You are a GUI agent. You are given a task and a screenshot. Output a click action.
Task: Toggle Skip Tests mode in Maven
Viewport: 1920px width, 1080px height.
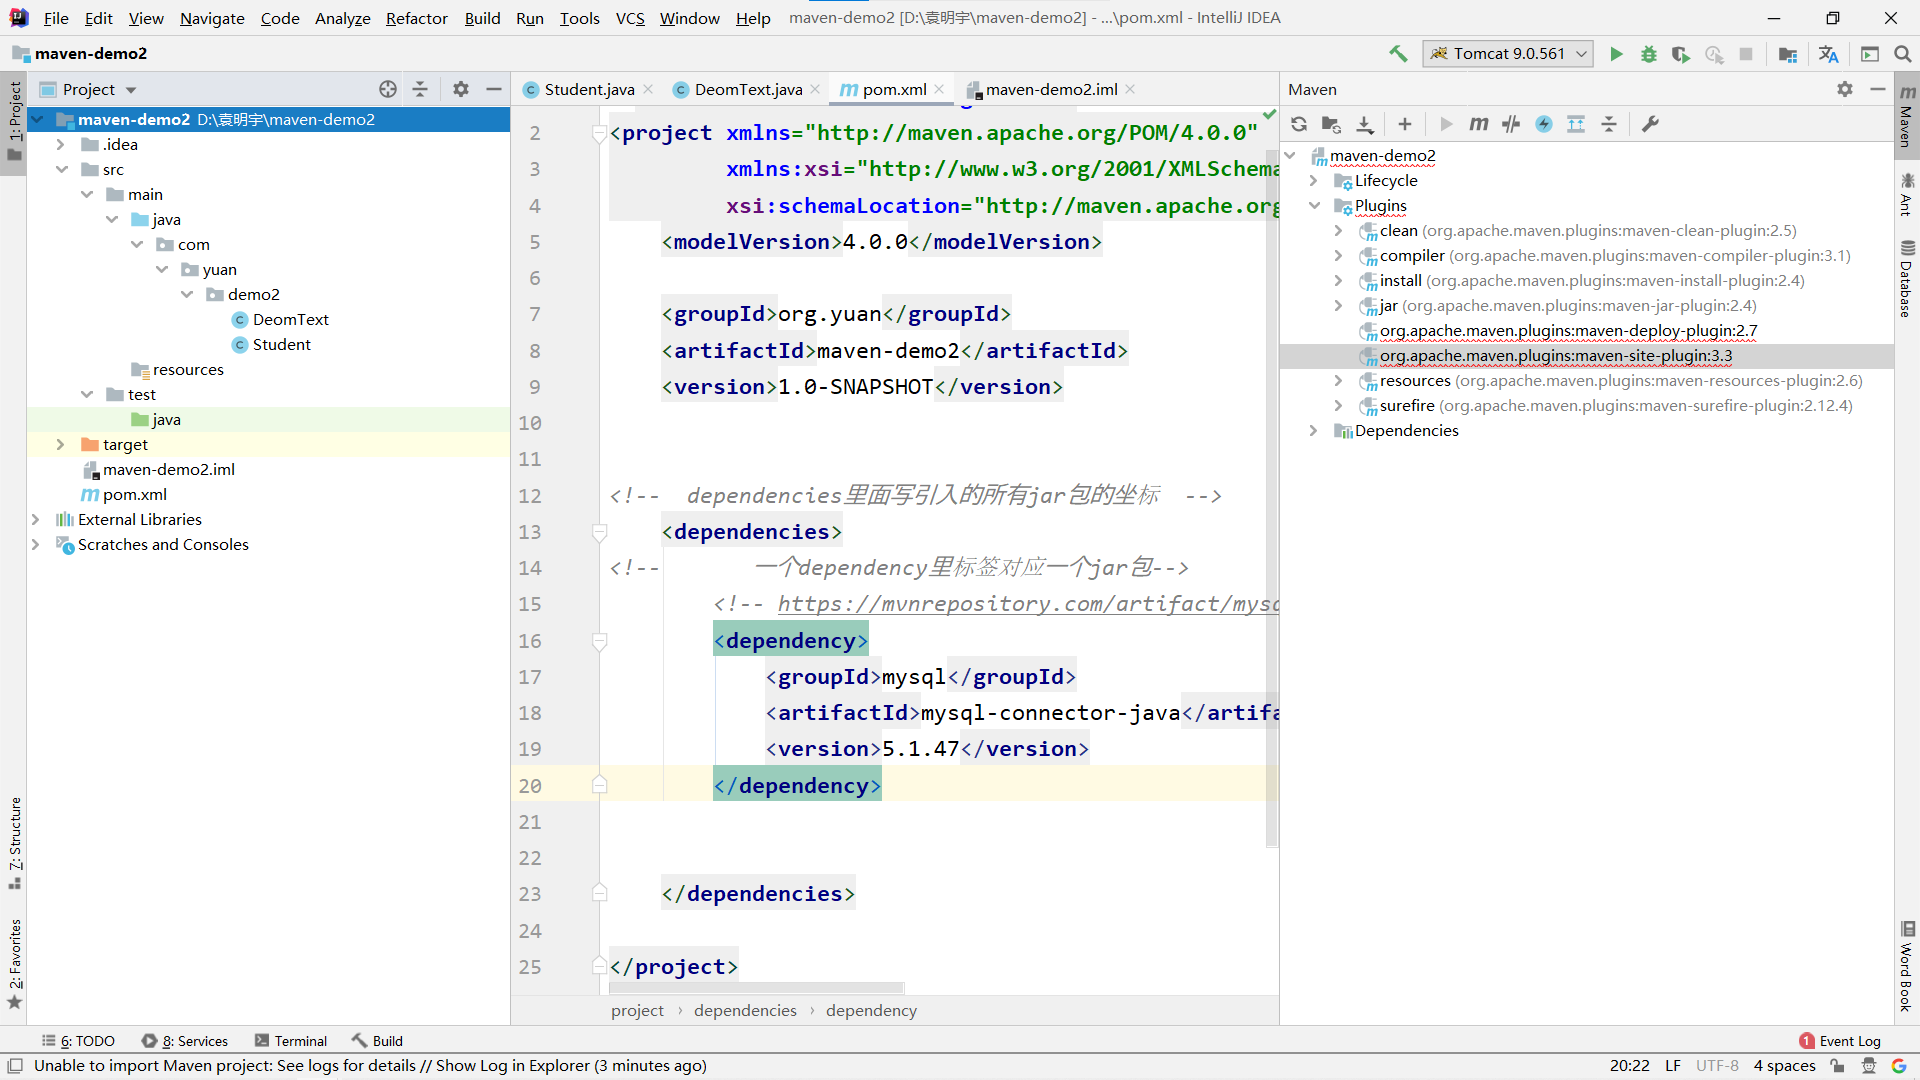[x=1544, y=124]
